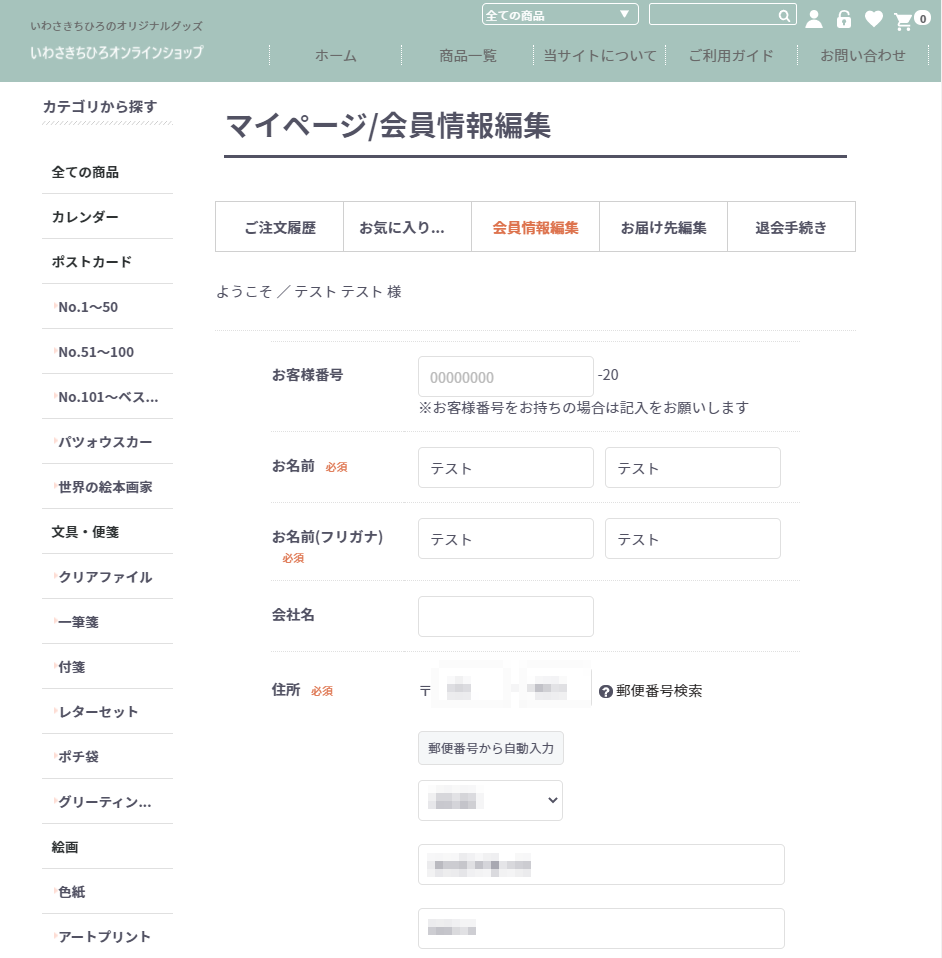This screenshot has width=942, height=958.
Task: Click the second お名前 field
Action: point(693,468)
